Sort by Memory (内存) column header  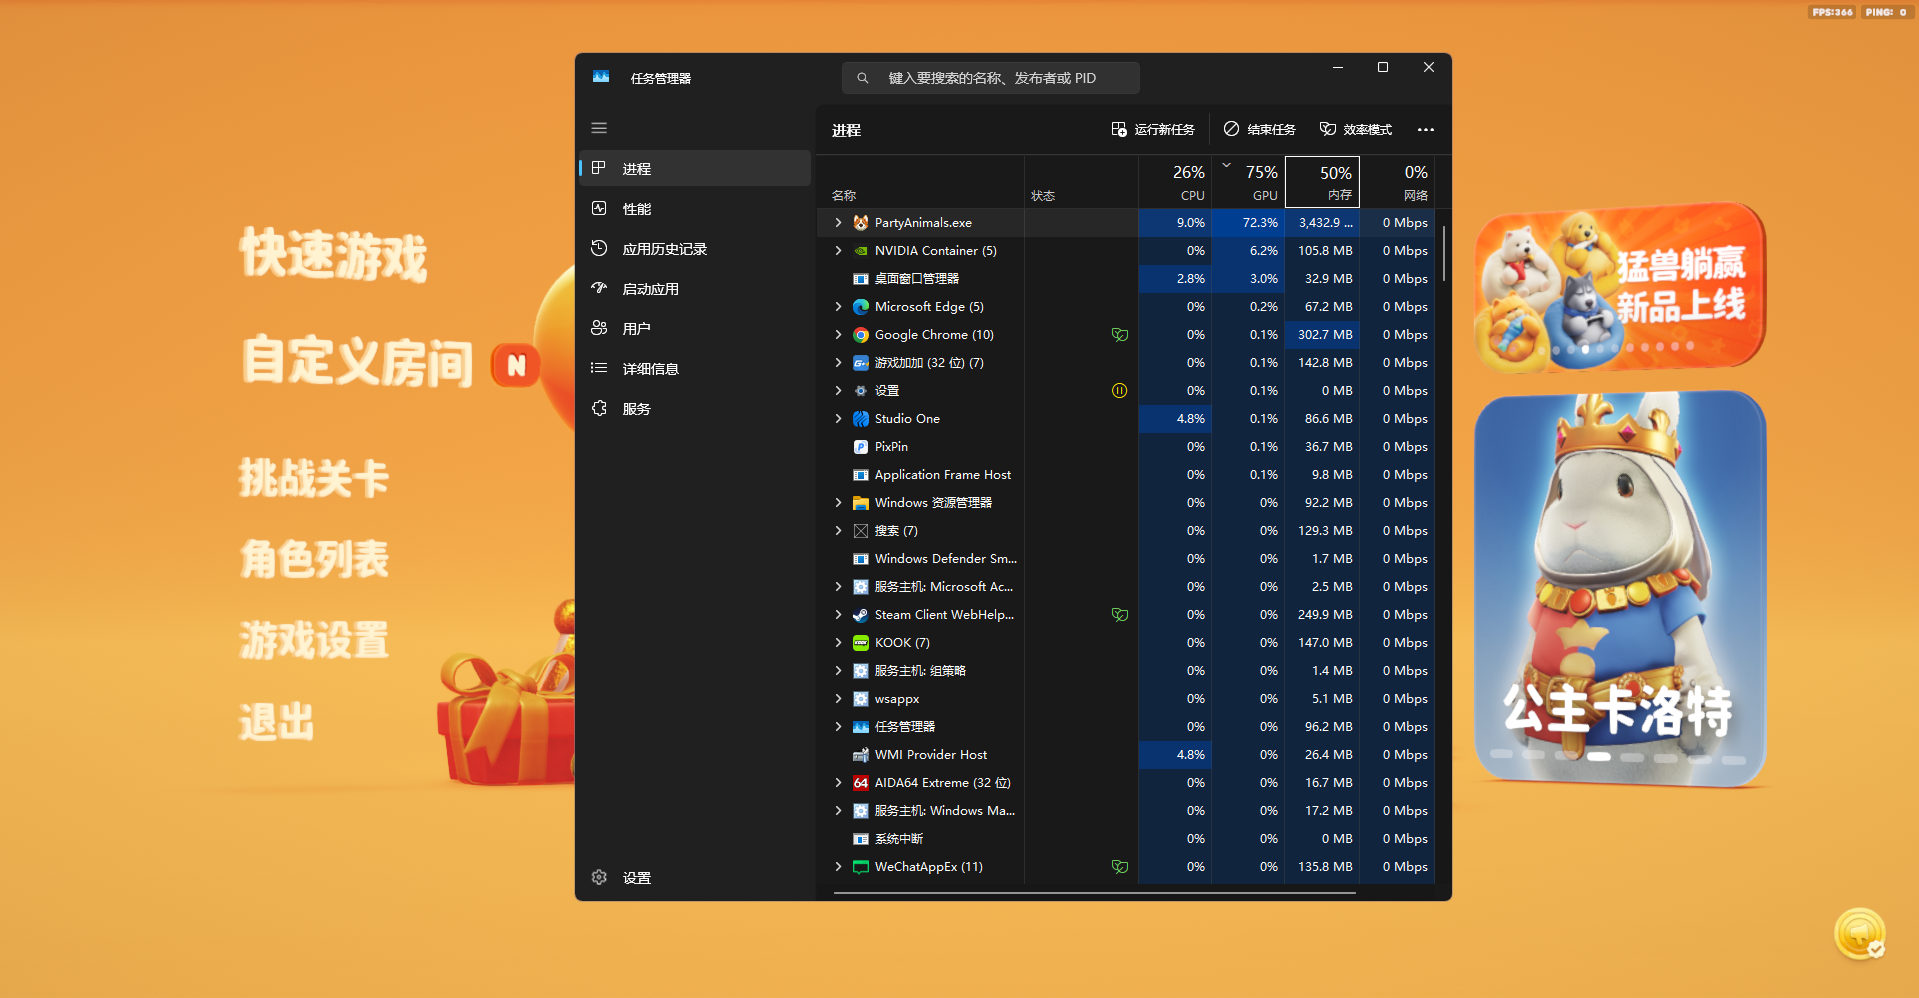click(x=1322, y=182)
